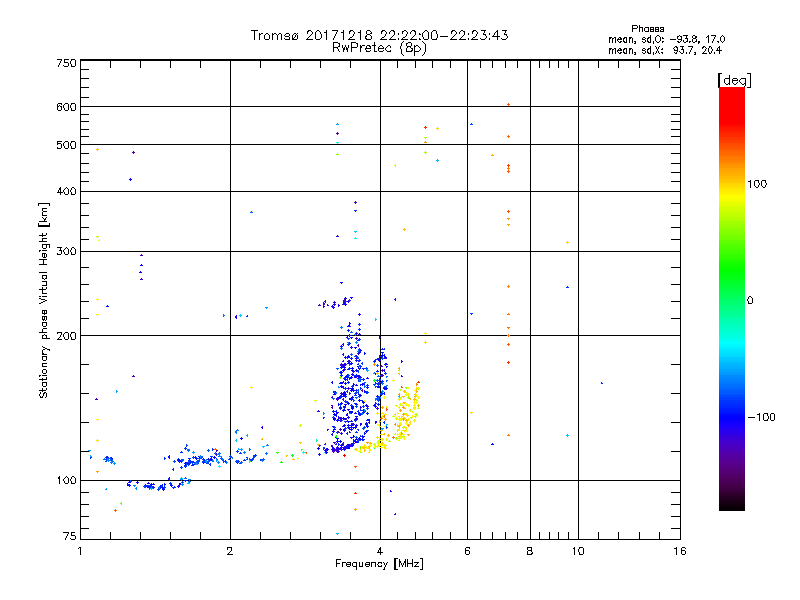Screen dimensions: 800x600
Task: Click the '300' y-axis tick label
Action: pos(66,251)
